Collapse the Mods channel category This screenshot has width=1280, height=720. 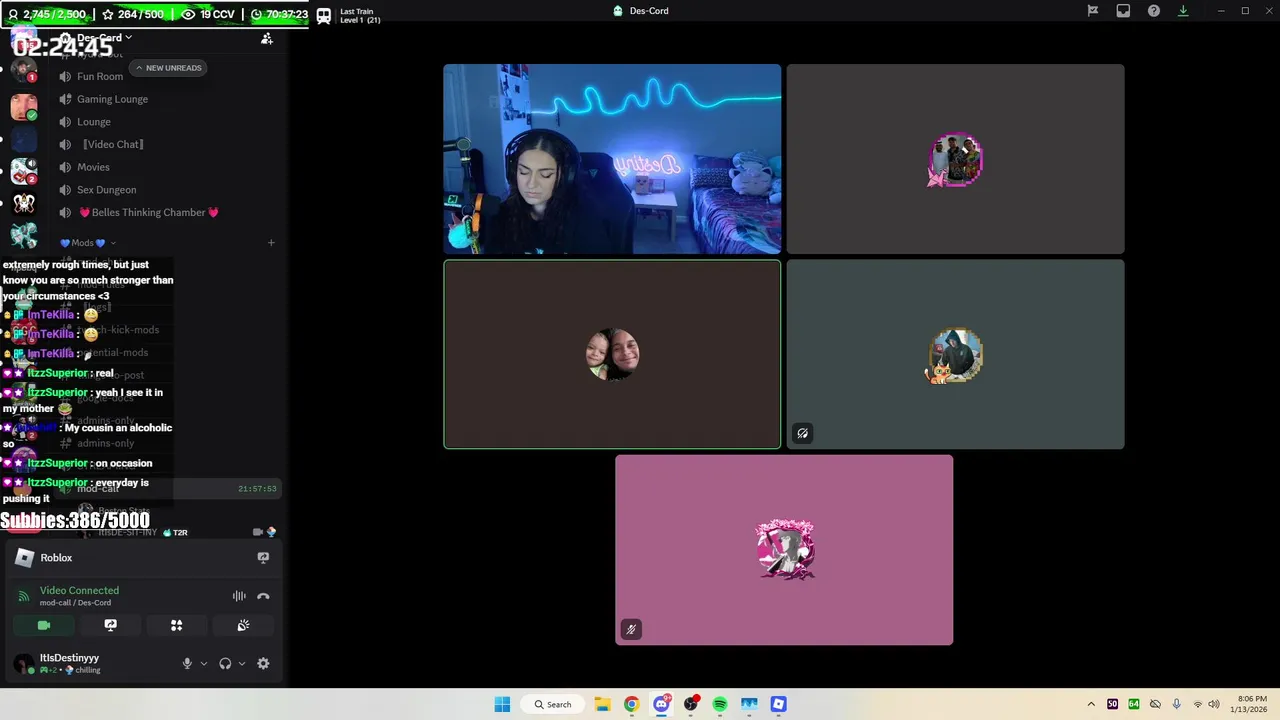[x=88, y=243]
